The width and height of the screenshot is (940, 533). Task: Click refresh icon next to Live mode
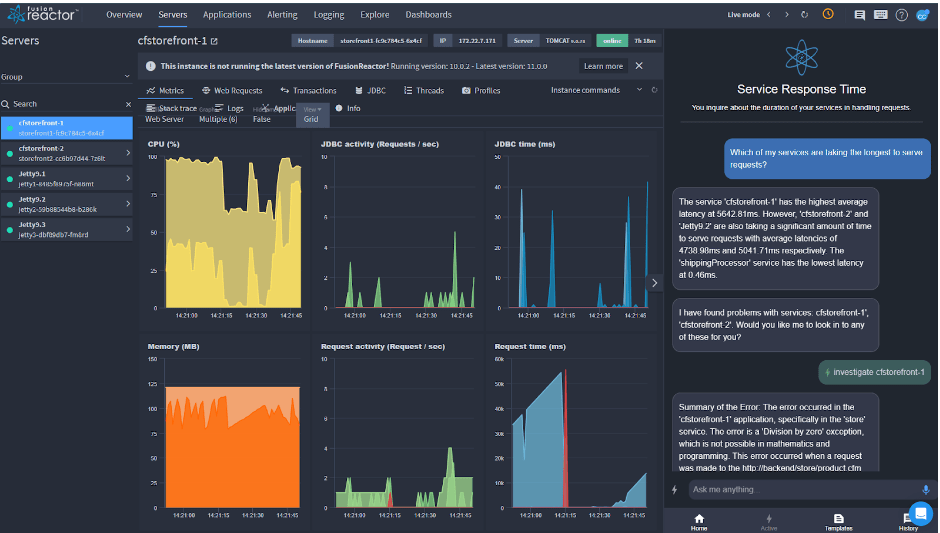pyautogui.click(x=805, y=14)
